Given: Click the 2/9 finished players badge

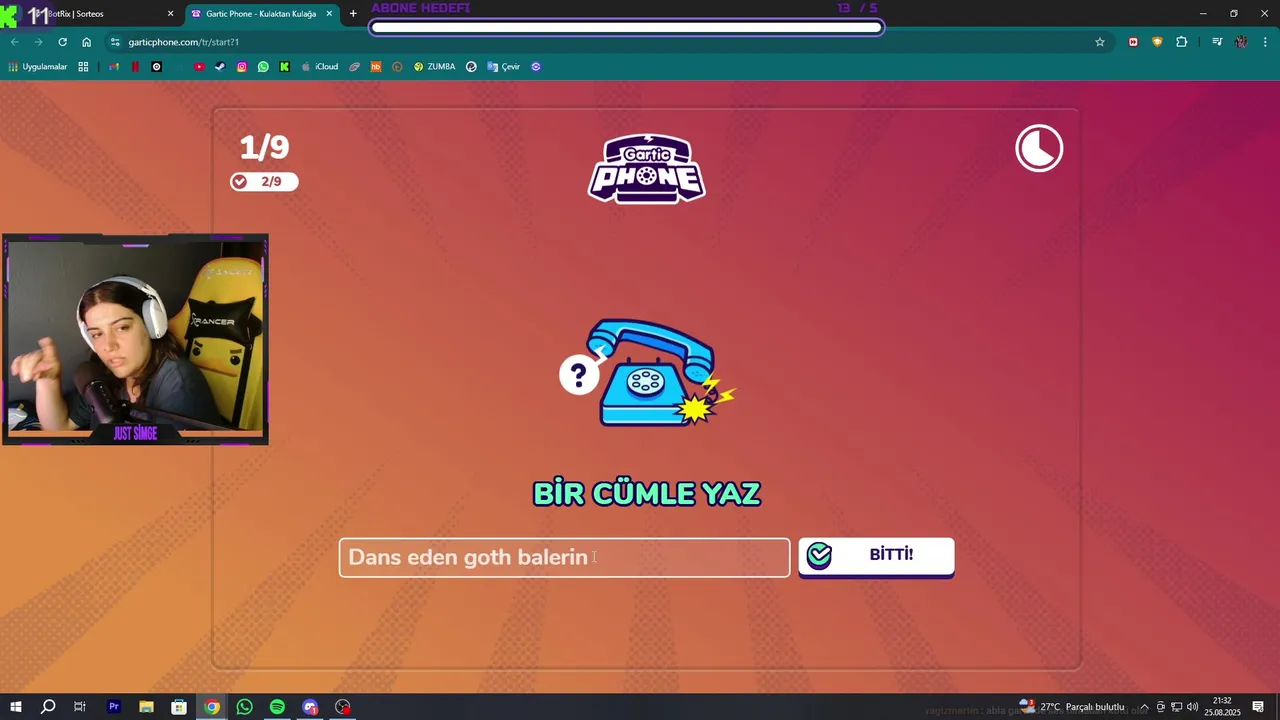Looking at the screenshot, I should coord(264,181).
